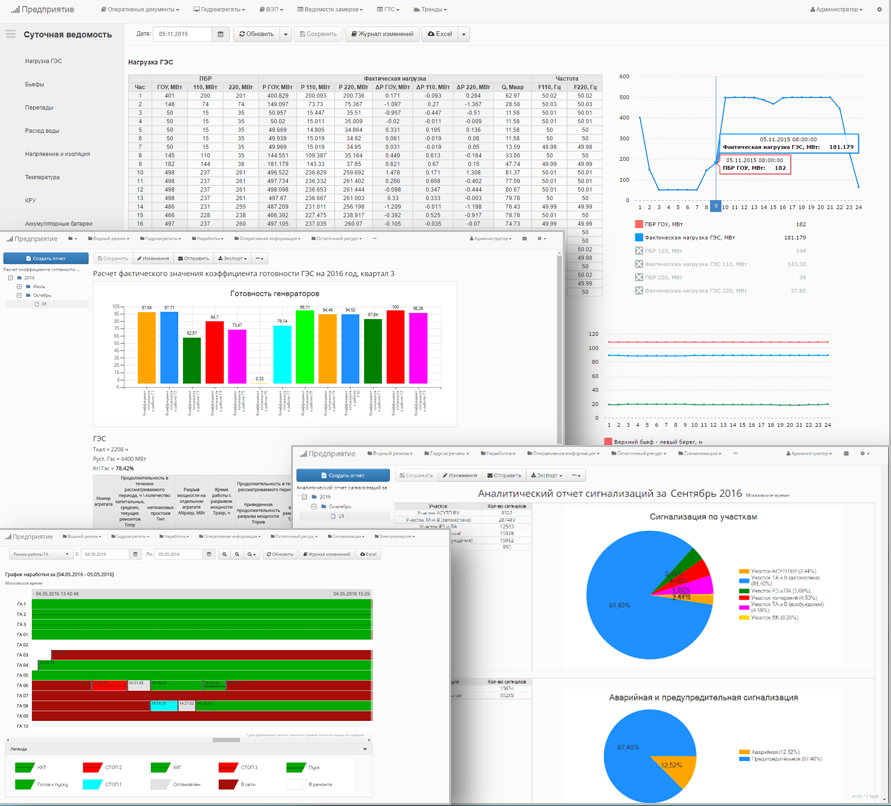Screen dimensions: 891x806
Task: Toggle the Фактическая нагрузка ГЭС 220 series
Action: [639, 291]
